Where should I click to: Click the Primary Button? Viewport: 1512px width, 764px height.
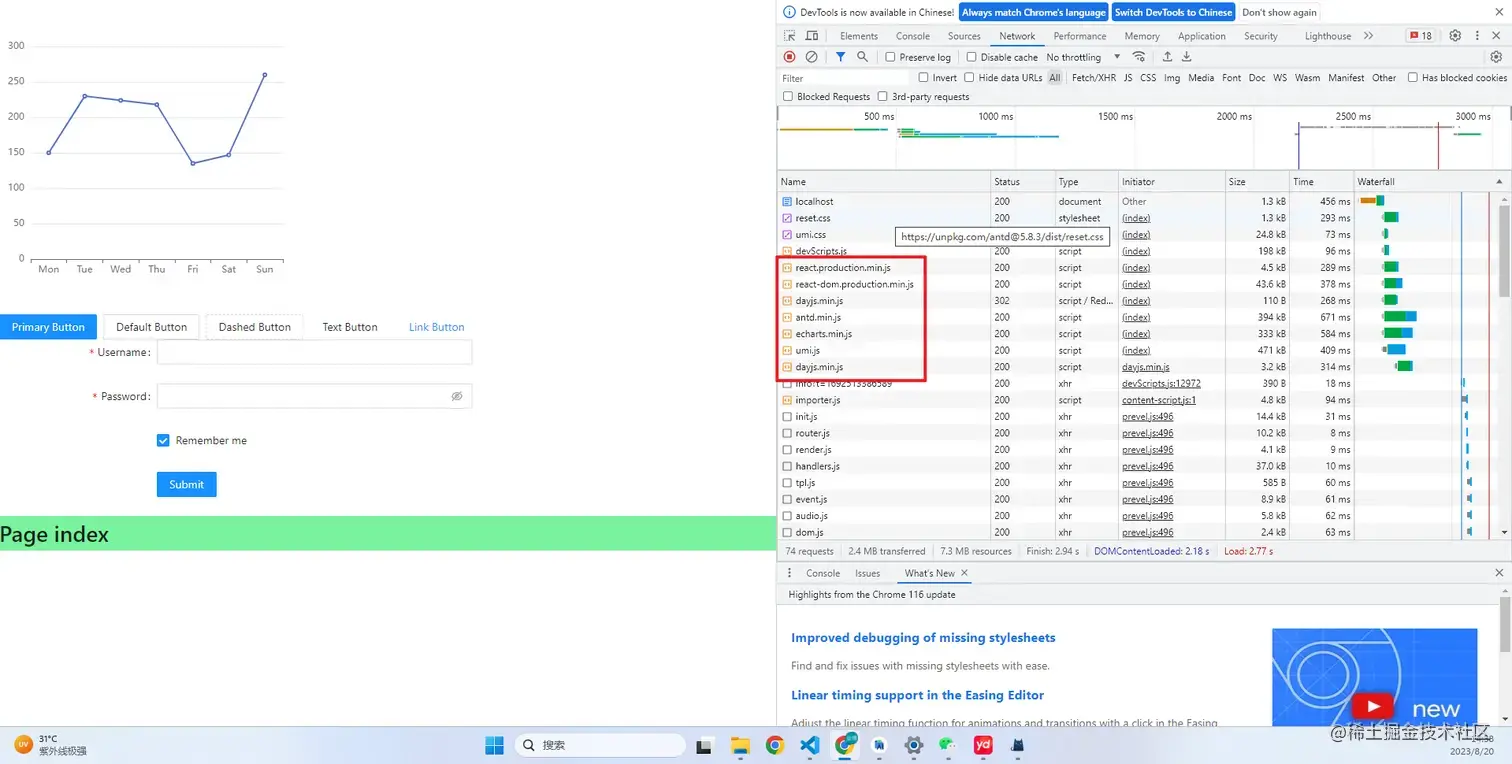click(48, 327)
